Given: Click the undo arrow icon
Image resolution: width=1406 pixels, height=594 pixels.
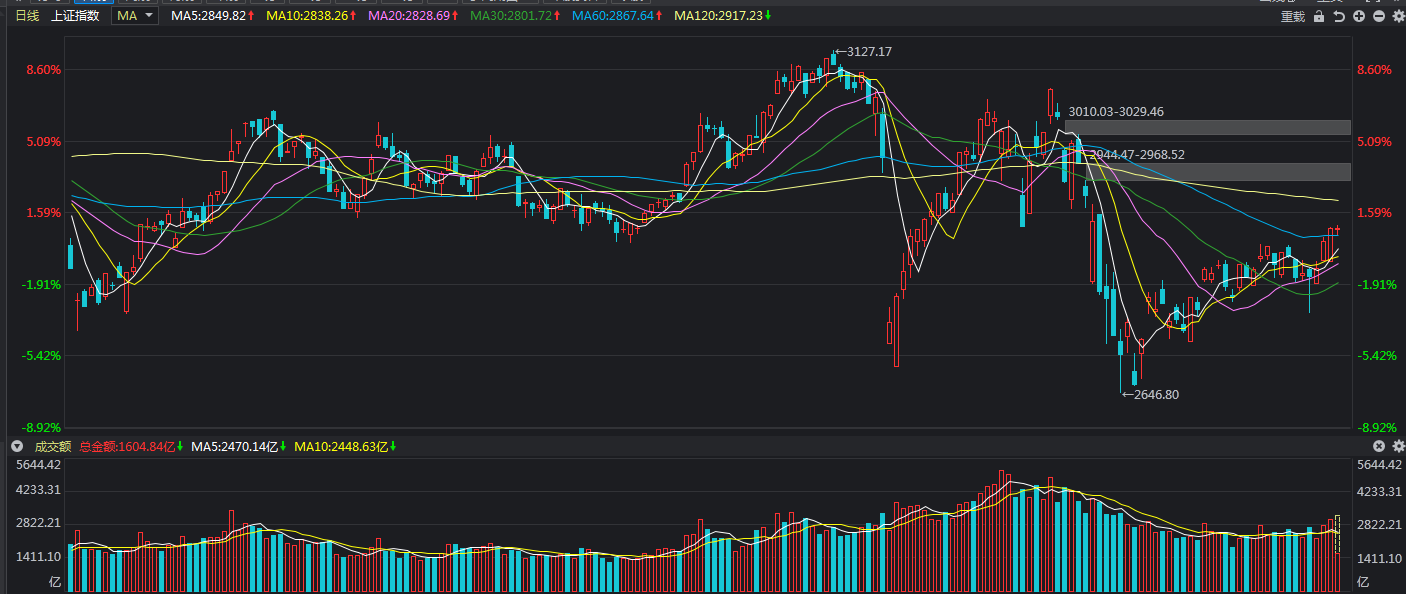Looking at the screenshot, I should [1339, 17].
